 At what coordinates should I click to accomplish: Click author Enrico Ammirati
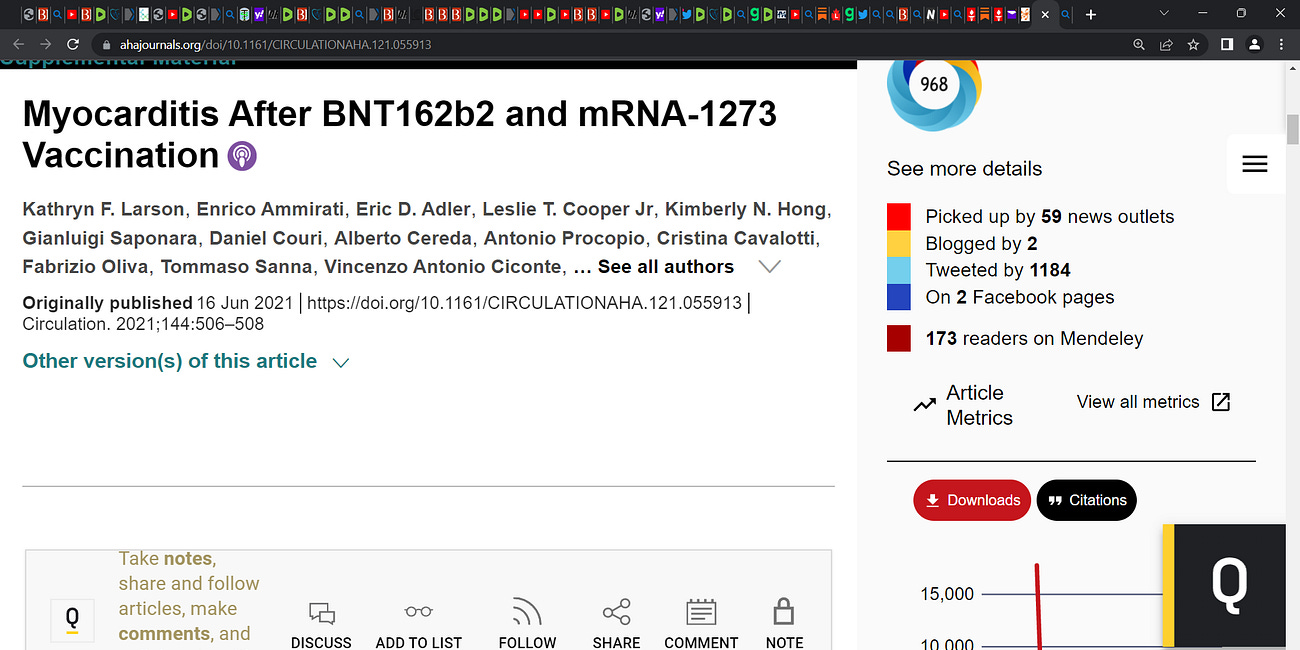[271, 209]
